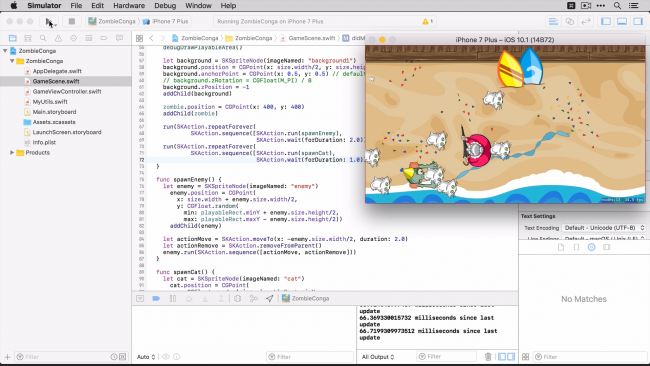The image size is (650, 366).
Task: Open the Auto variables scope dropdown
Action: (146, 356)
